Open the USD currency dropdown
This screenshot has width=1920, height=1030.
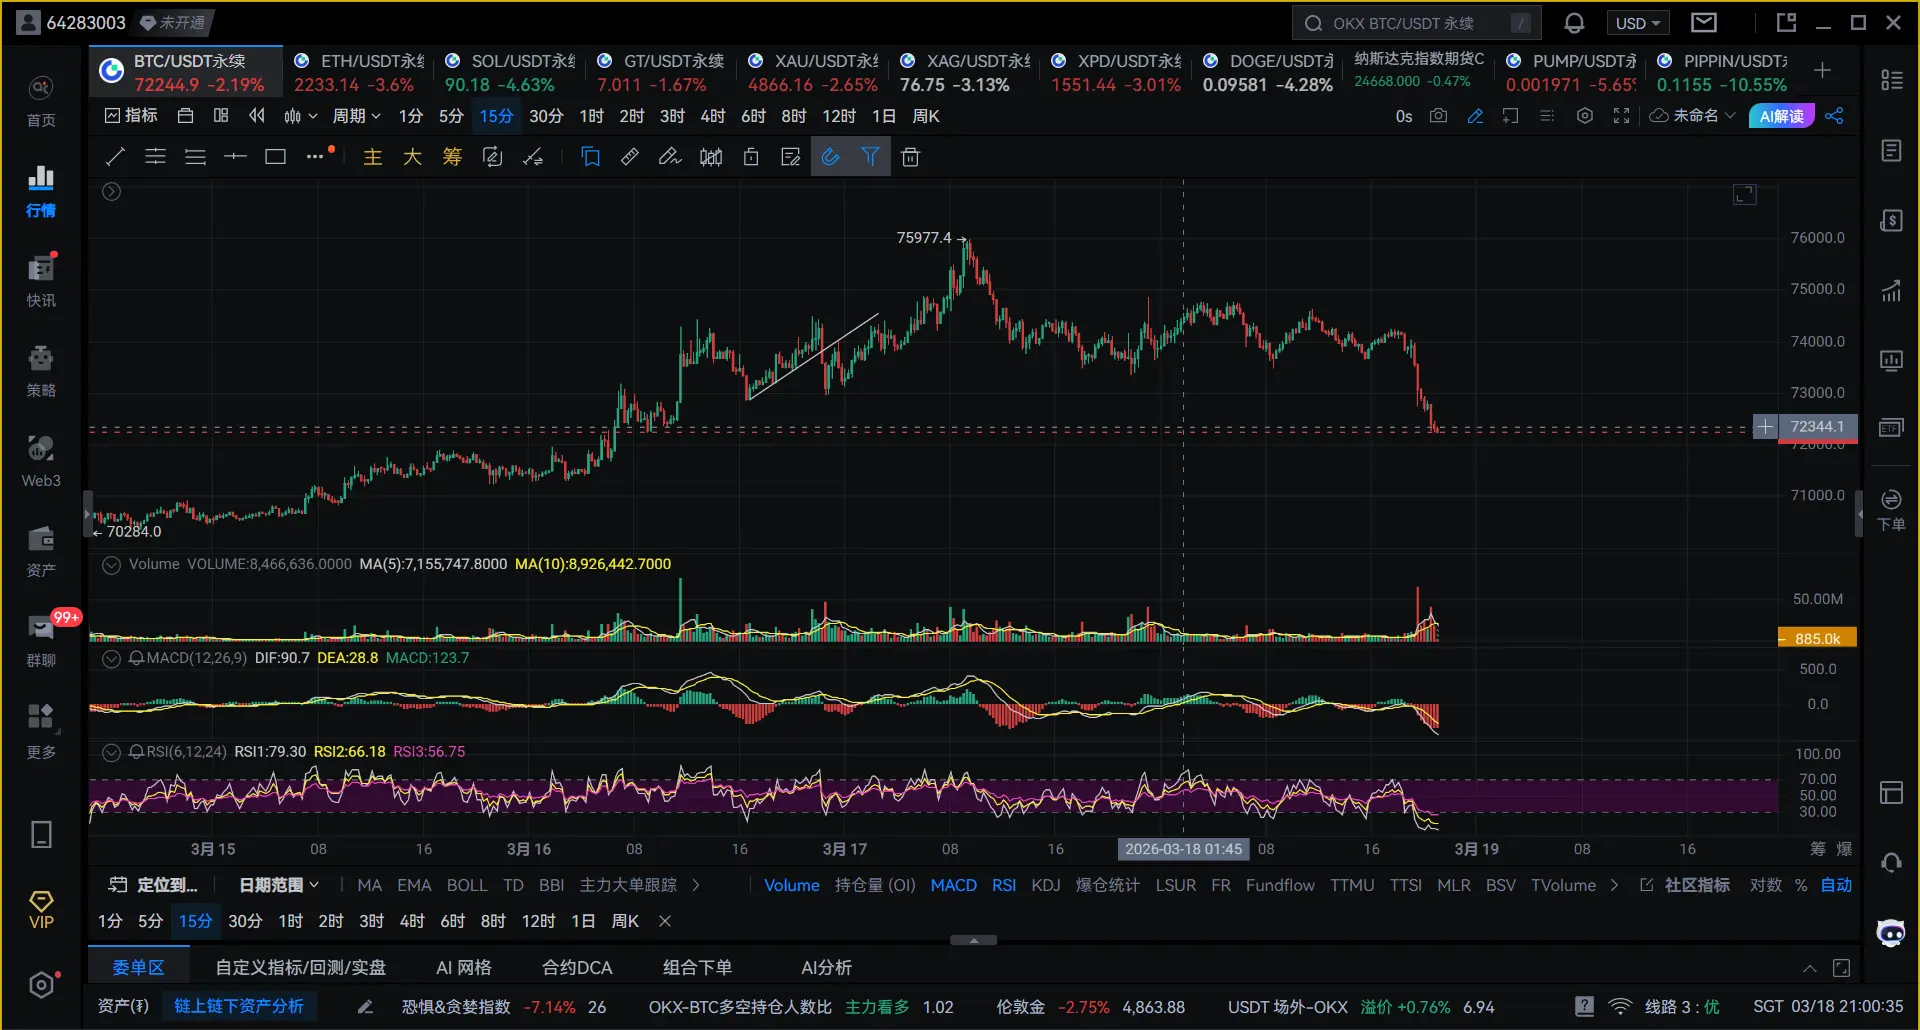pyautogui.click(x=1637, y=23)
